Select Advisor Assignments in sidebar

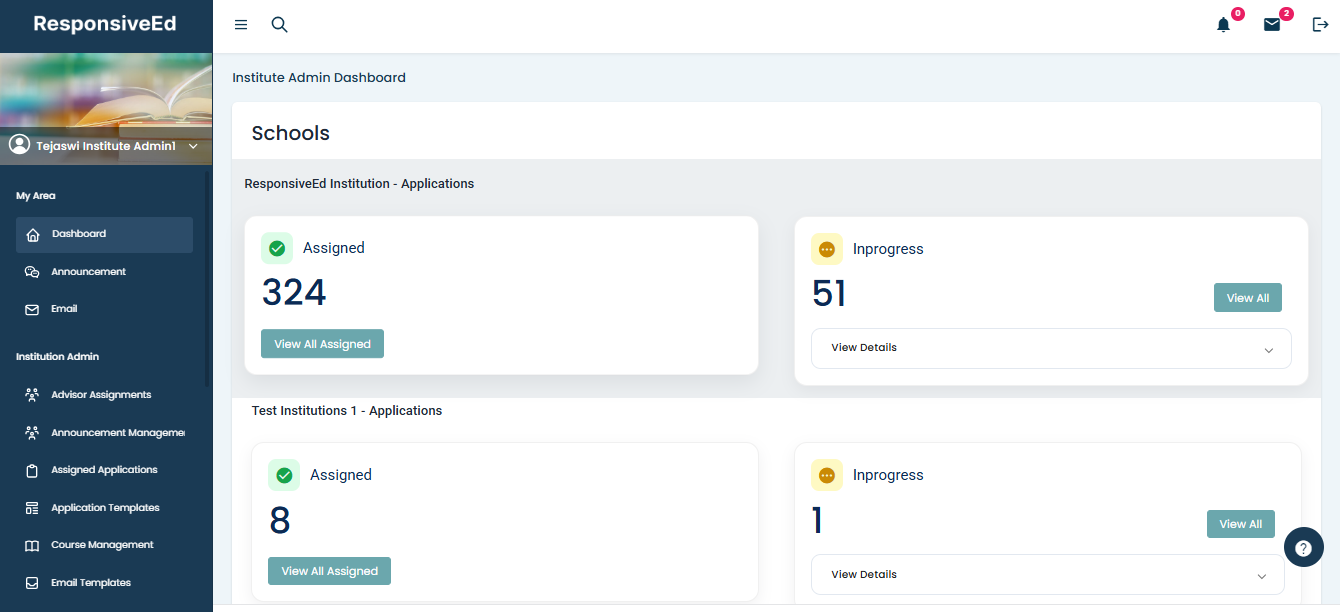[101, 395]
